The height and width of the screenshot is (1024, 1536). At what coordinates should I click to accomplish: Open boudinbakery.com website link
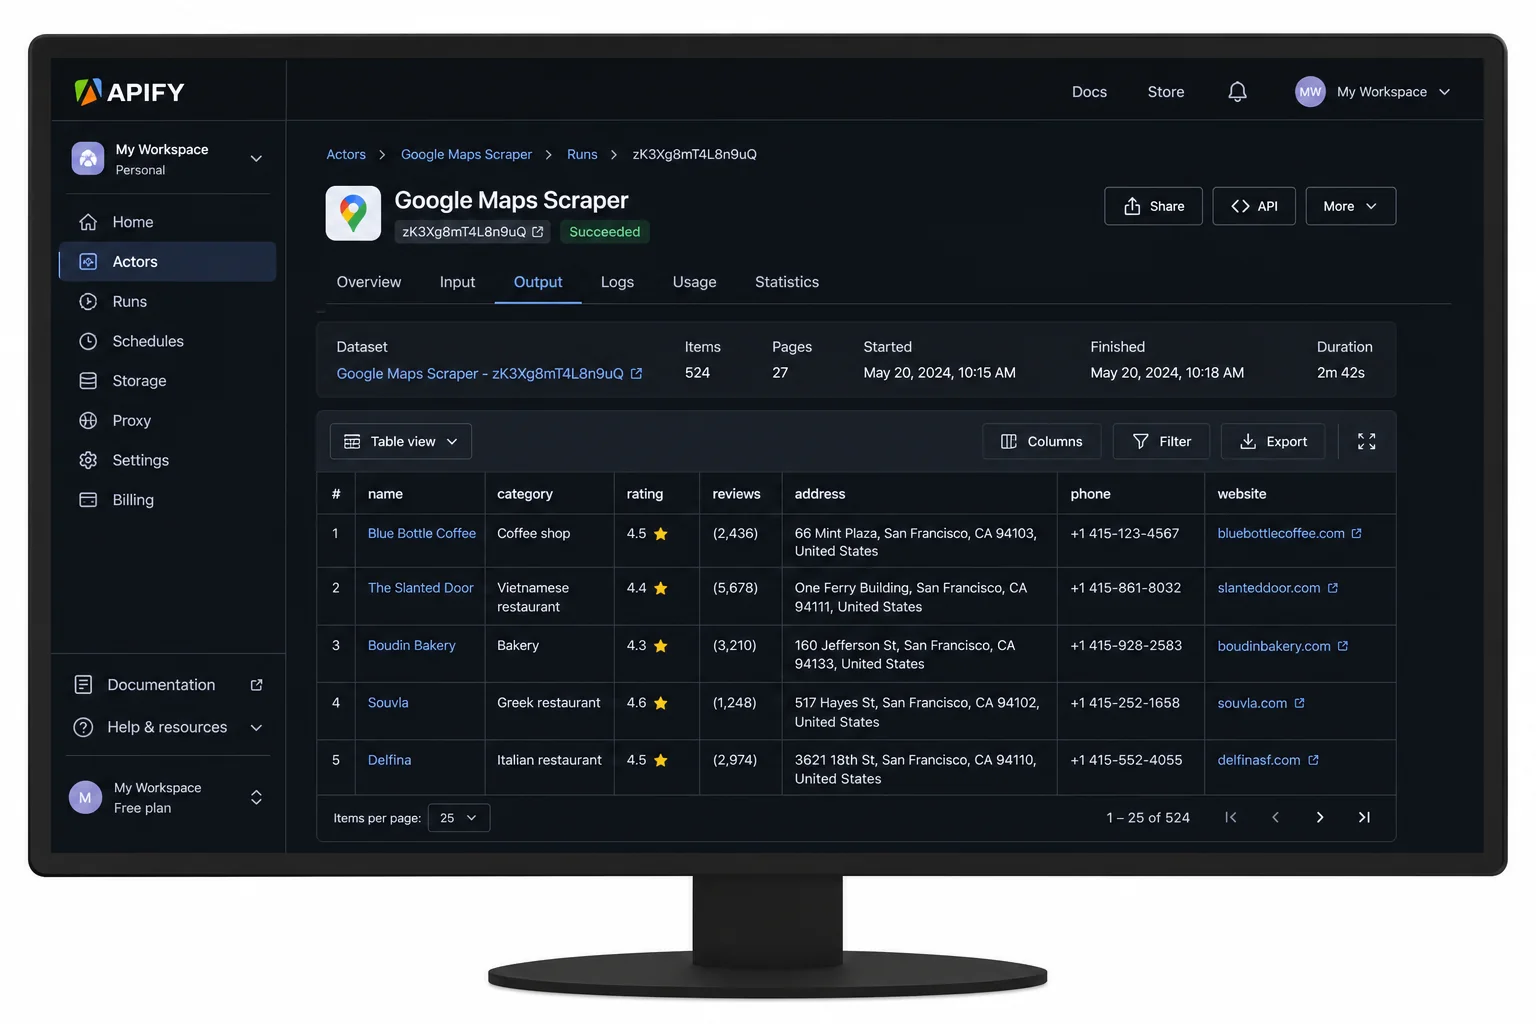pos(1274,647)
